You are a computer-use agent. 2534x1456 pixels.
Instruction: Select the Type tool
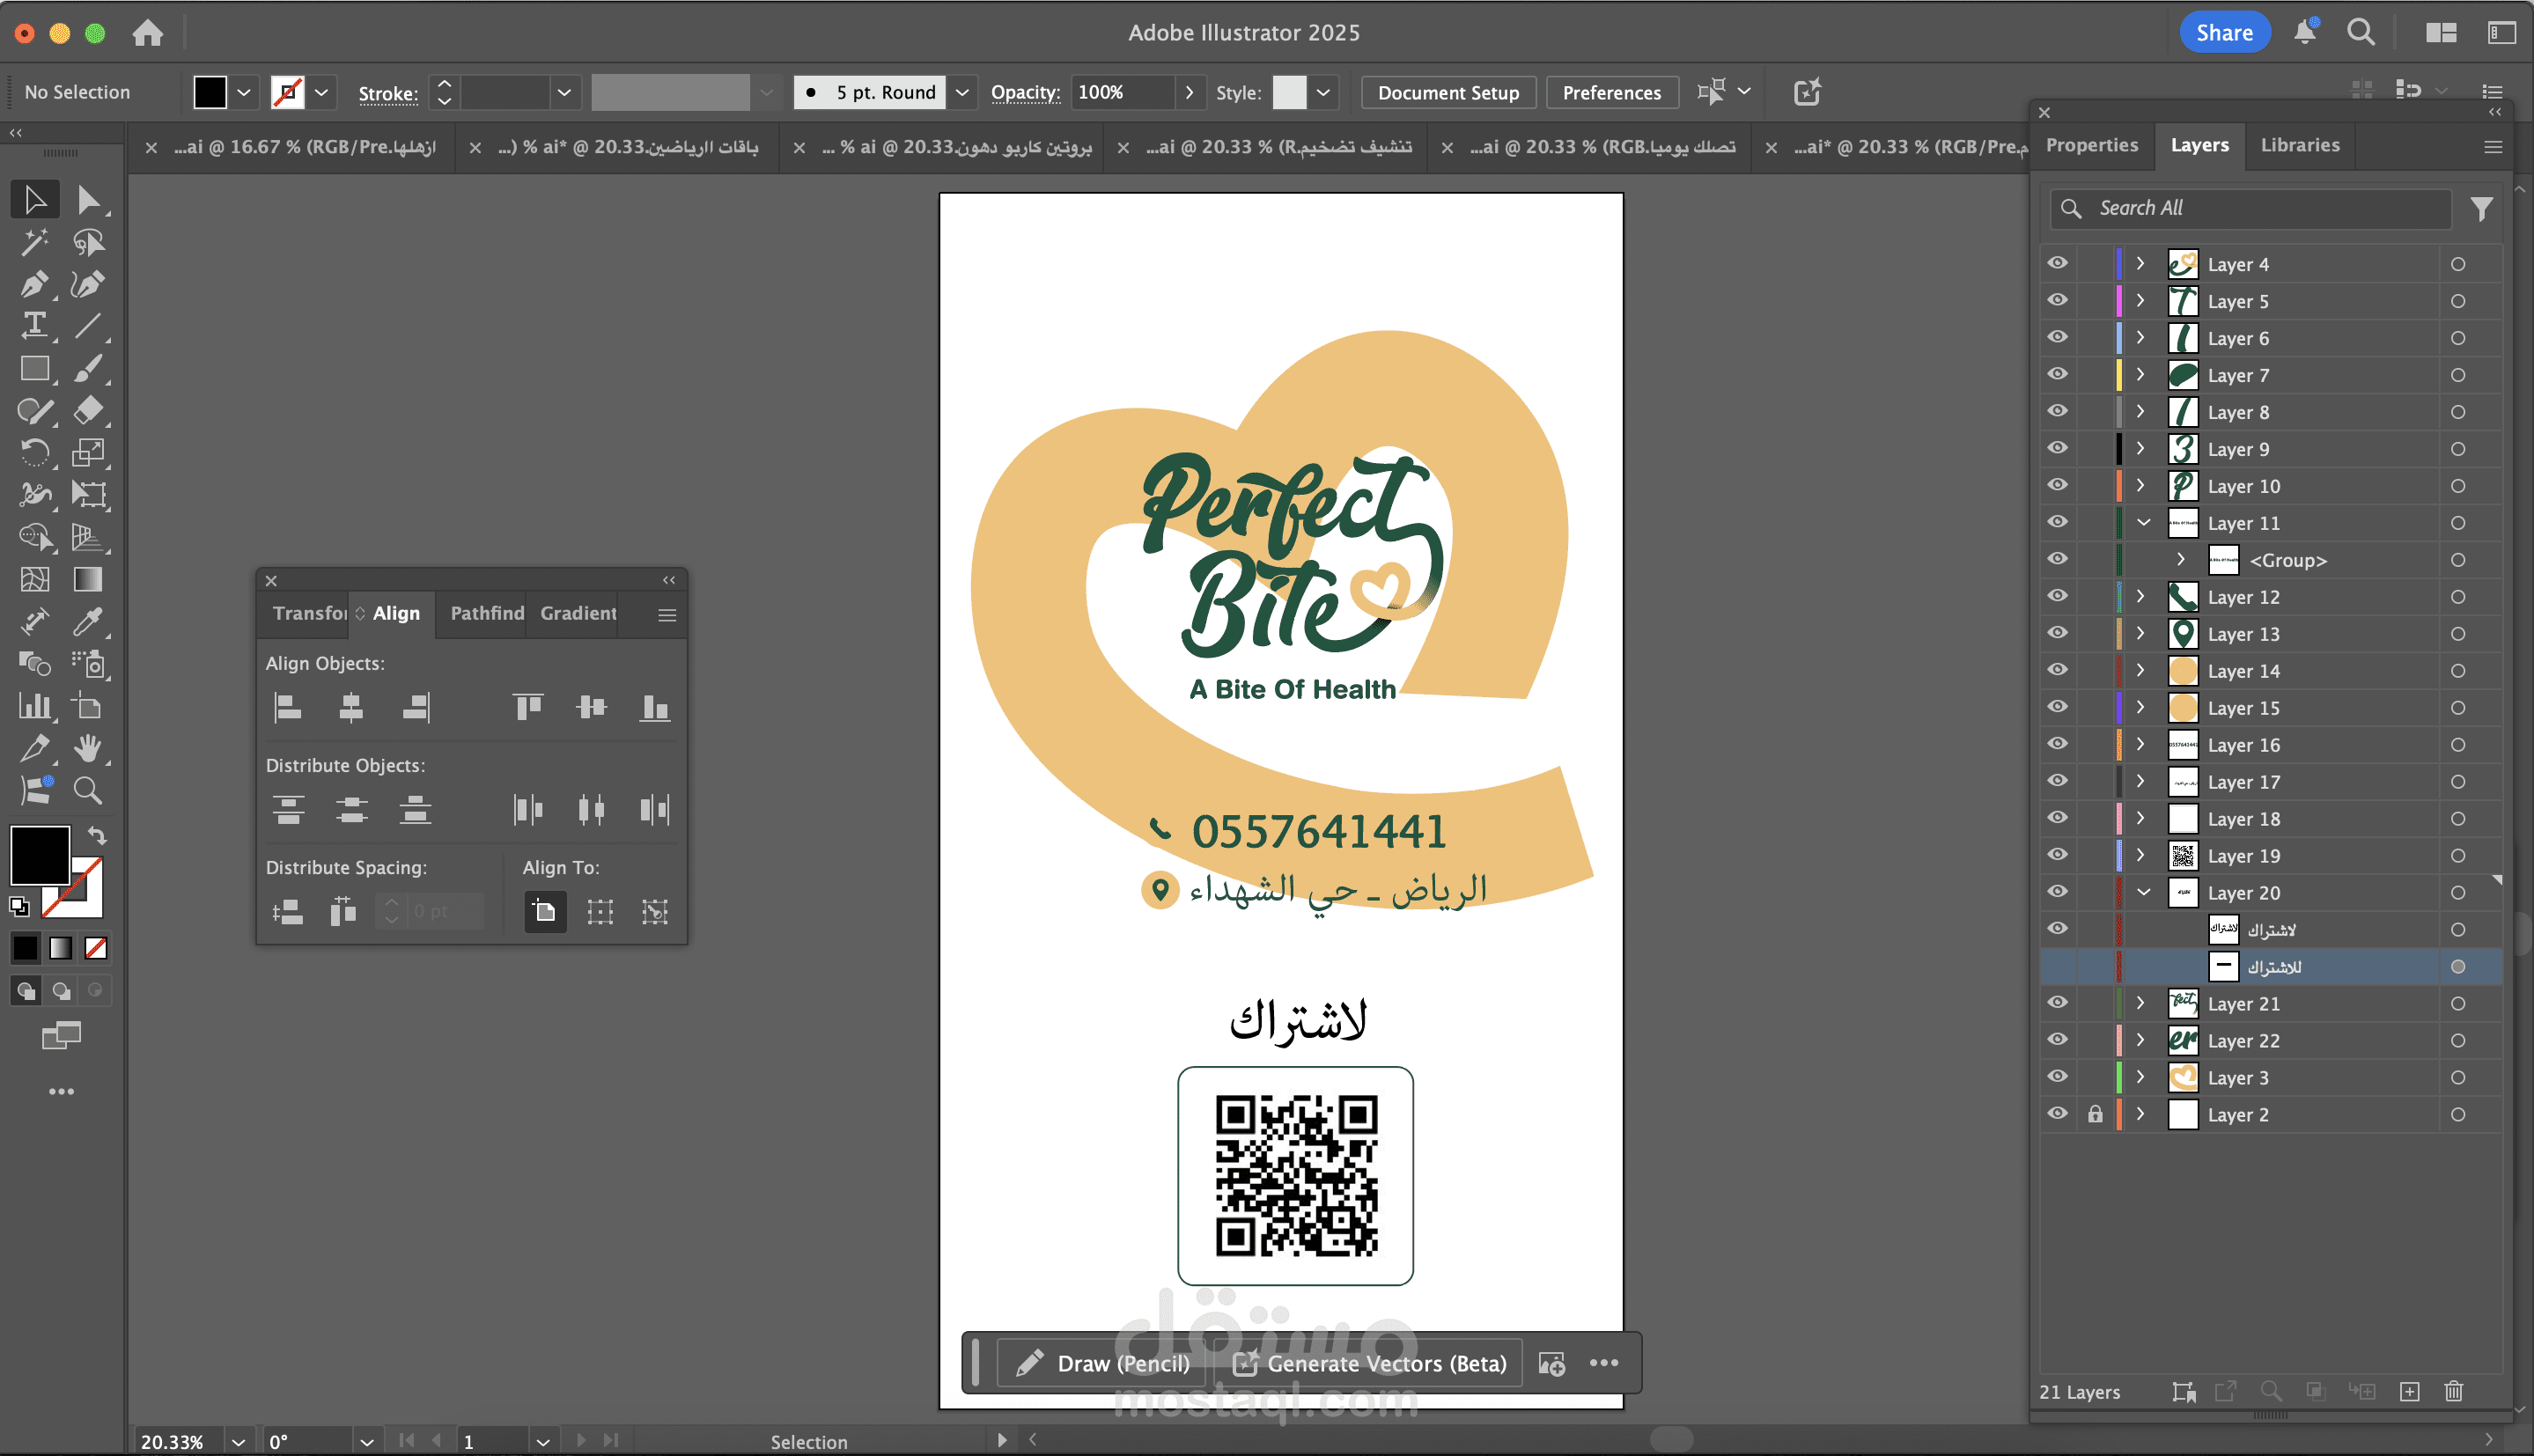pos(34,326)
